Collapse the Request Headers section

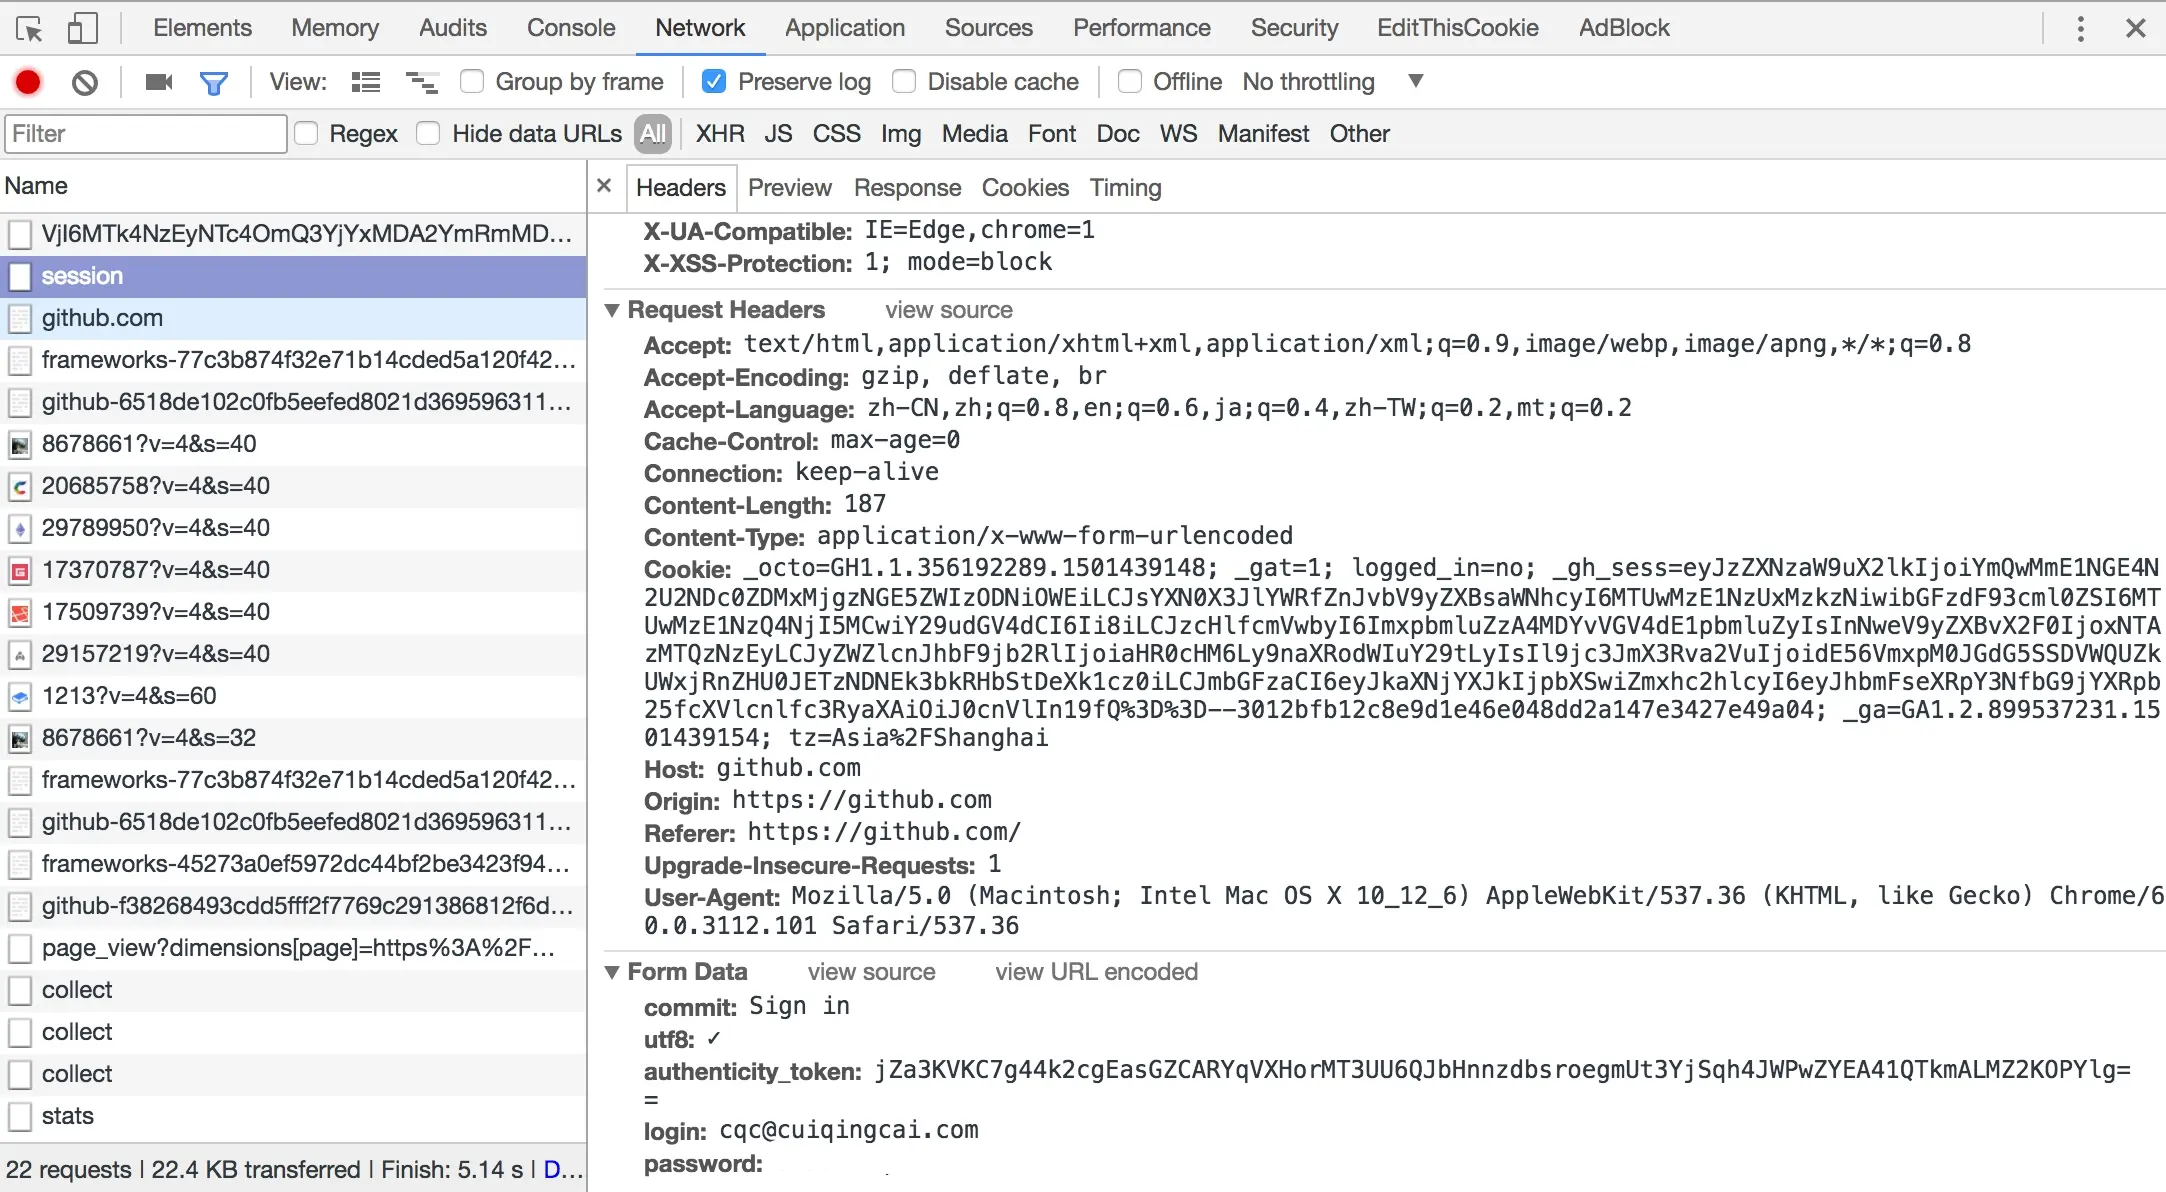(612, 310)
